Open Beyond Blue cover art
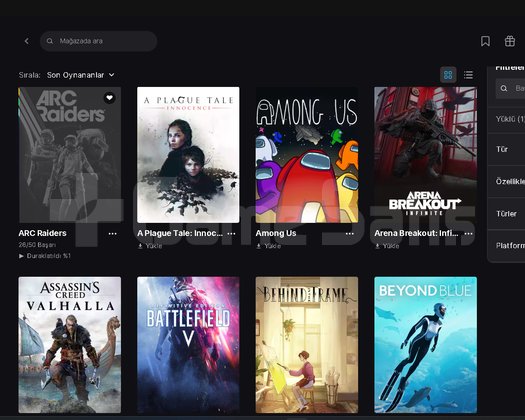Image resolution: width=525 pixels, height=420 pixels. point(426,345)
